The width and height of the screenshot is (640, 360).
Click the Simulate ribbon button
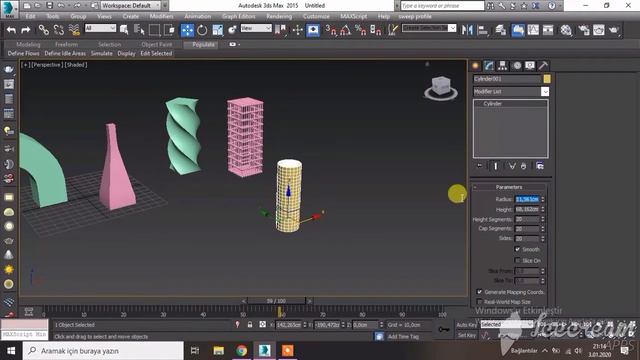click(102, 53)
